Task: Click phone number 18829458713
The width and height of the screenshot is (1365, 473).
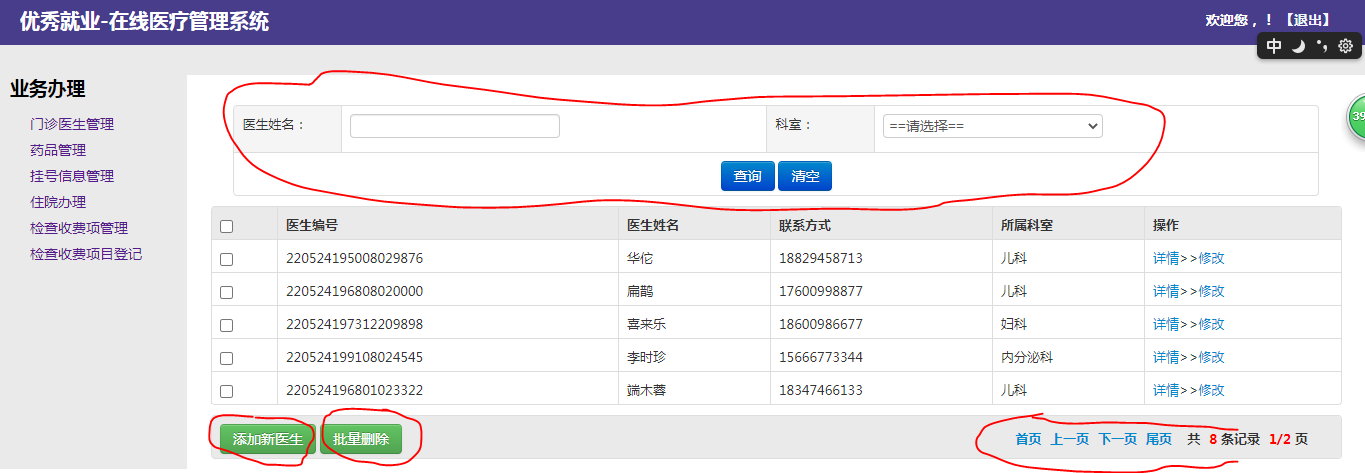Action: pyautogui.click(x=820, y=258)
